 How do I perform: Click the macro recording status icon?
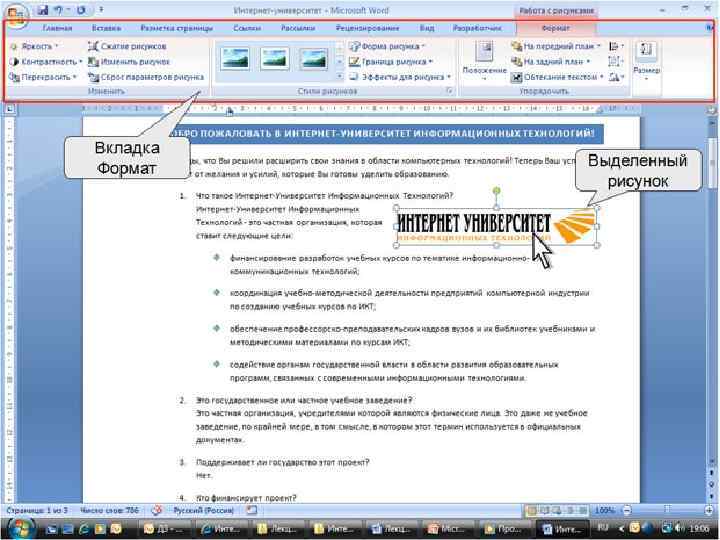pyautogui.click(x=251, y=510)
